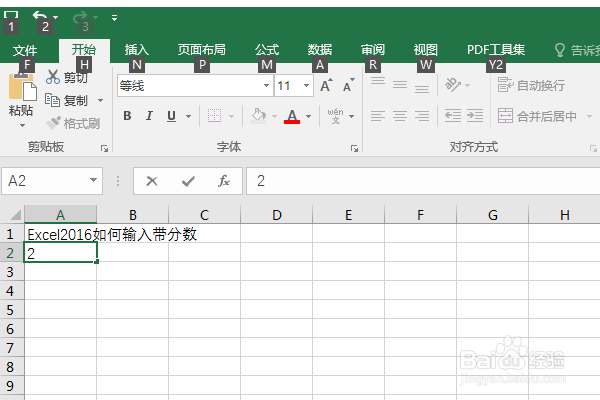Viewport: 600px width, 400px height.
Task: Click the formula bar showing 2
Action: (423, 181)
